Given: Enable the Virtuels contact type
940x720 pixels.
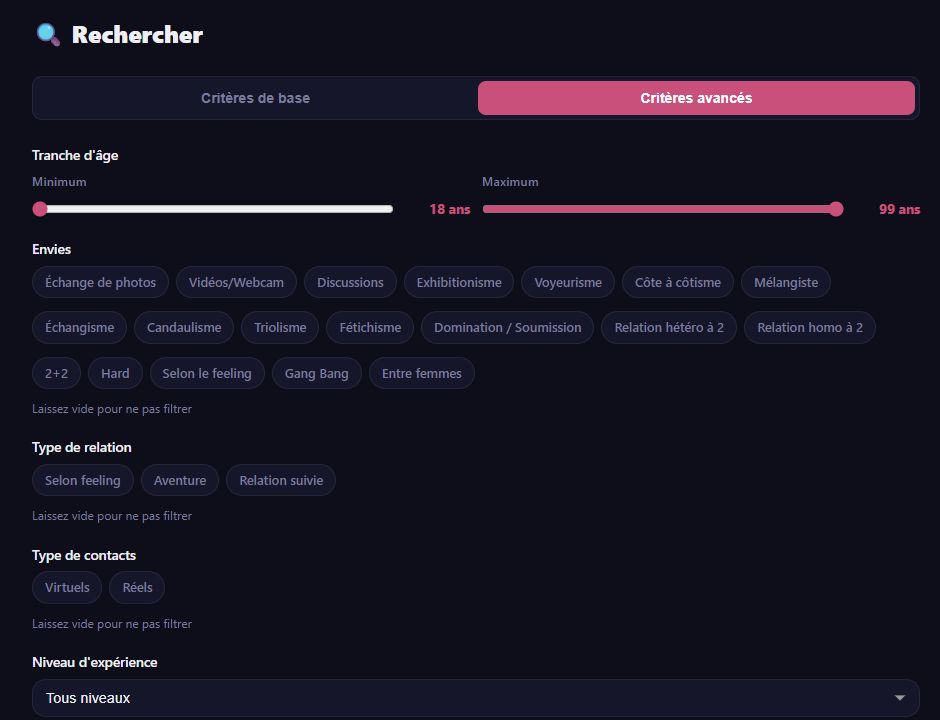Looking at the screenshot, I should 67,588.
